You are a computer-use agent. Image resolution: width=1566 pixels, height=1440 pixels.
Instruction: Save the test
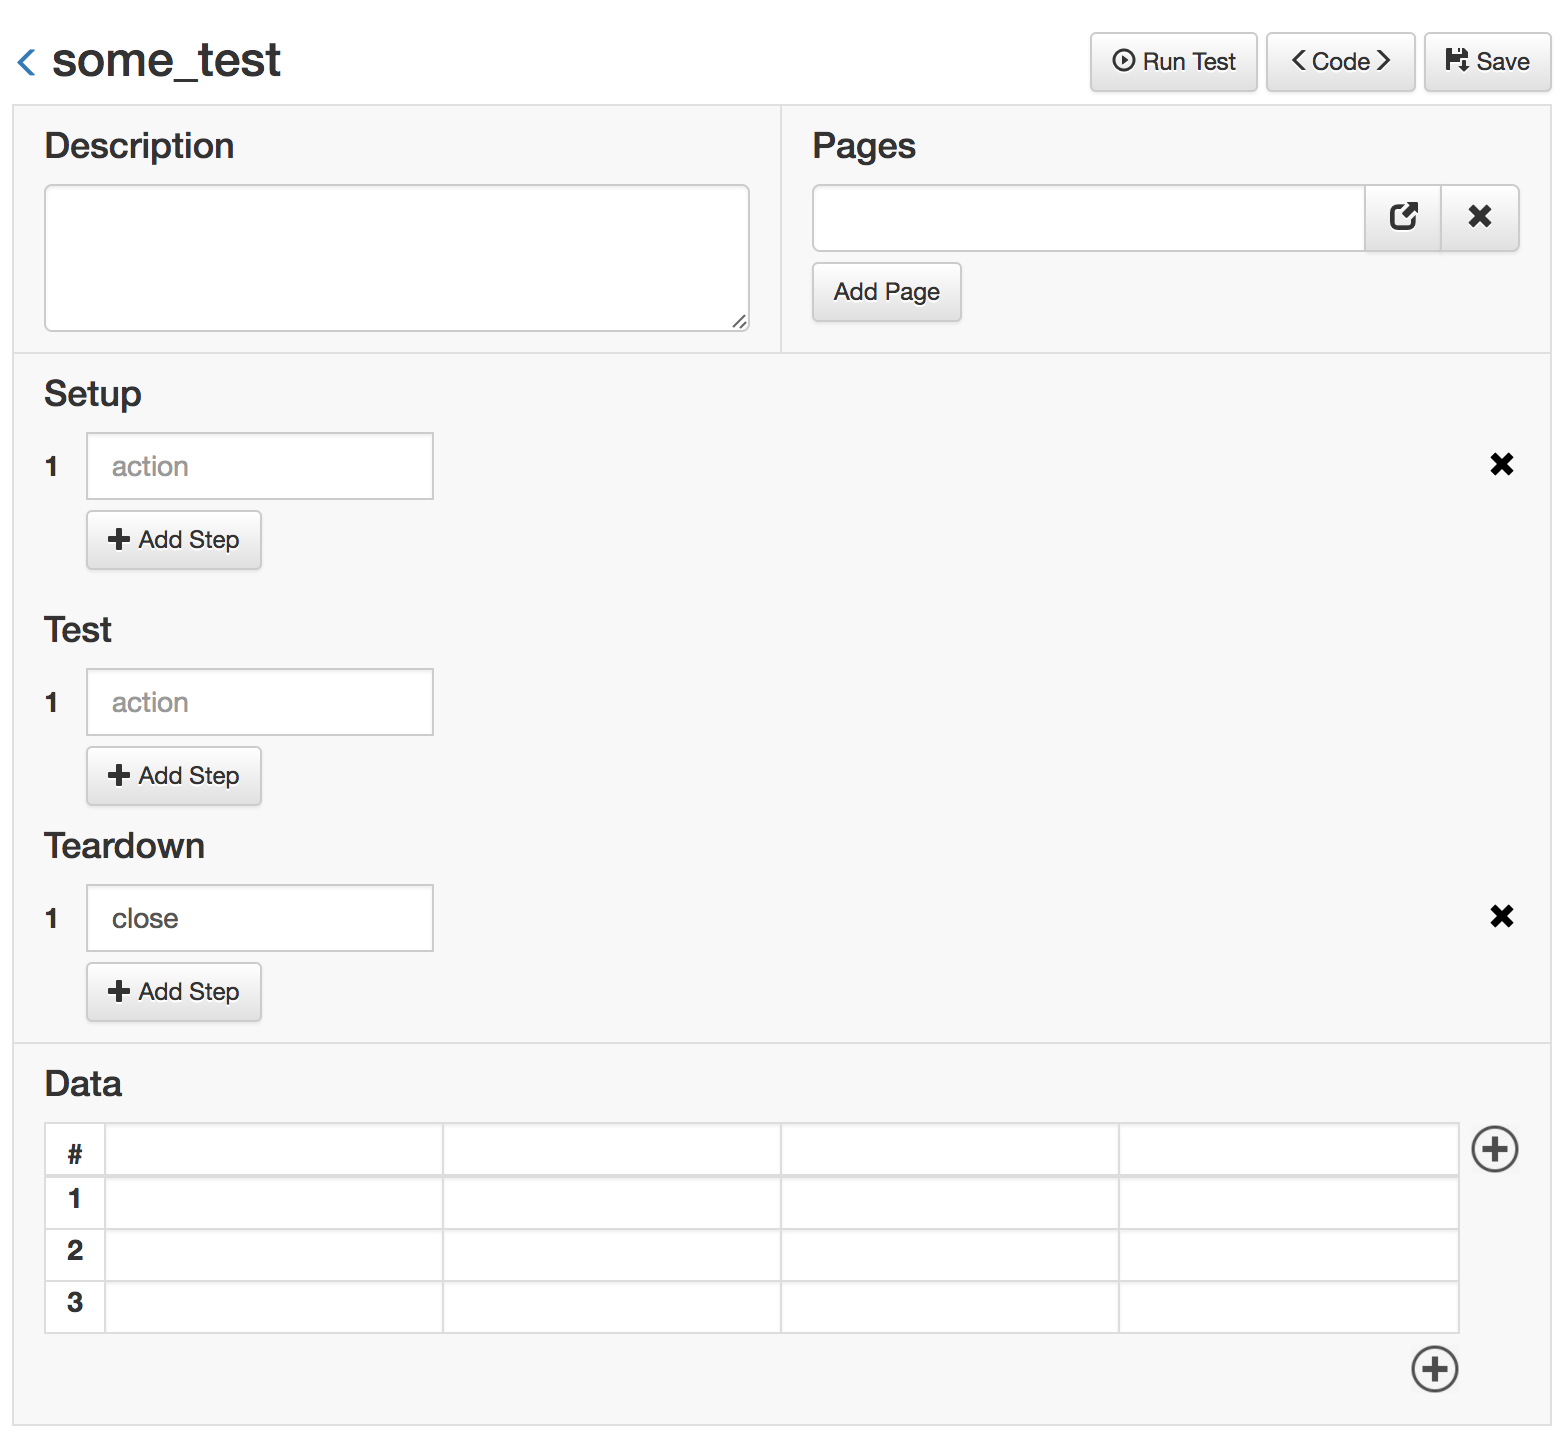click(1487, 62)
